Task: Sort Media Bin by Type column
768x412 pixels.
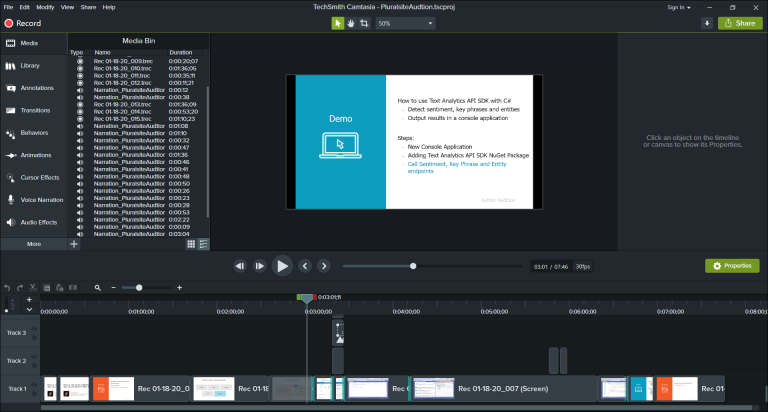Action: pos(76,52)
